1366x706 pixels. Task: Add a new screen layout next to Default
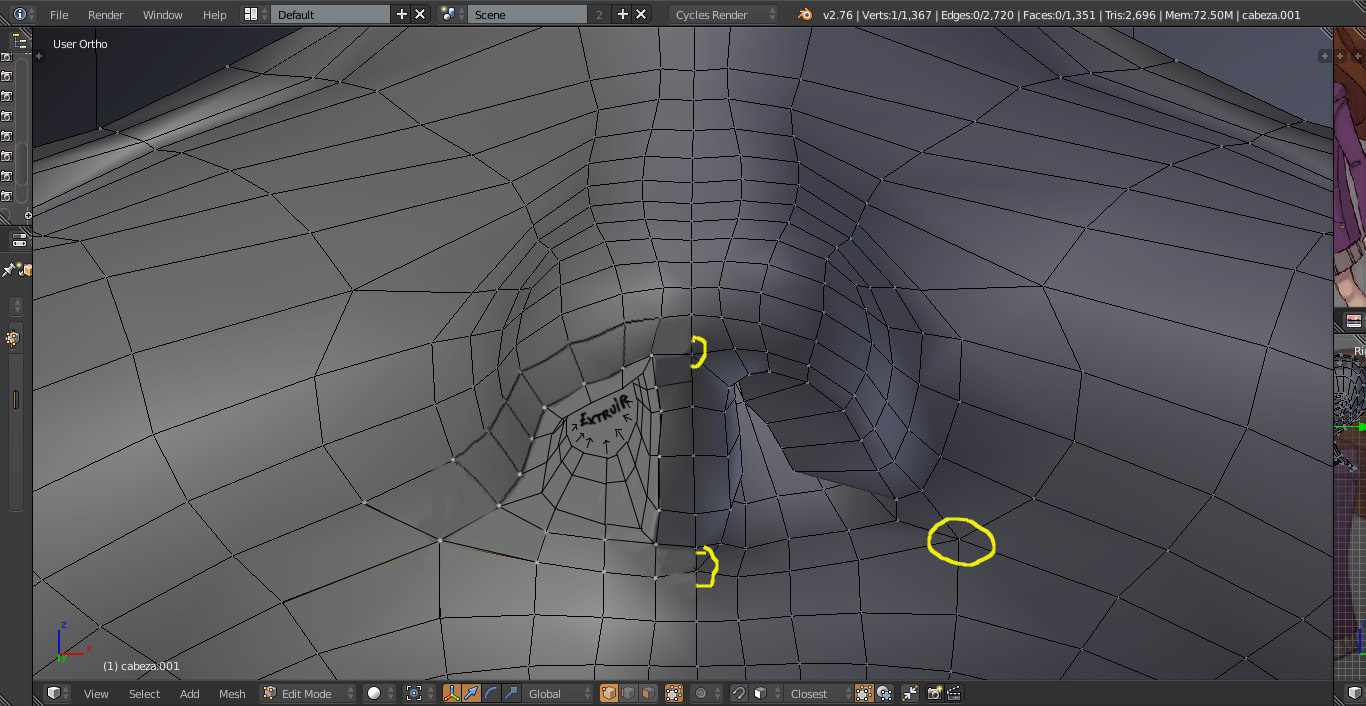tap(402, 14)
